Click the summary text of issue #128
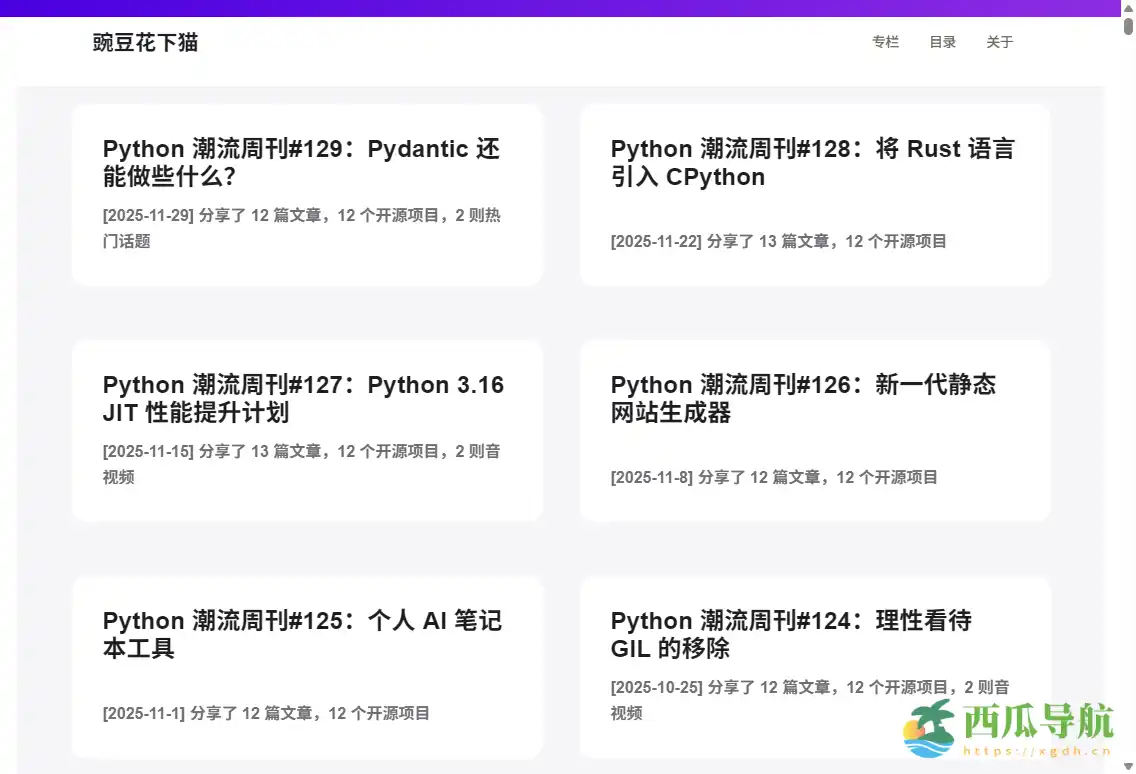 (775, 241)
